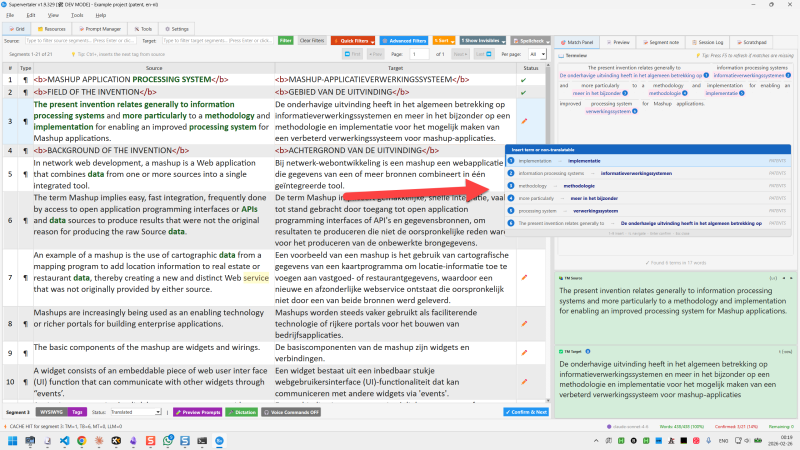Viewport: 800px width, 450px height.
Task: Click the target filter input field
Action: 218,41
